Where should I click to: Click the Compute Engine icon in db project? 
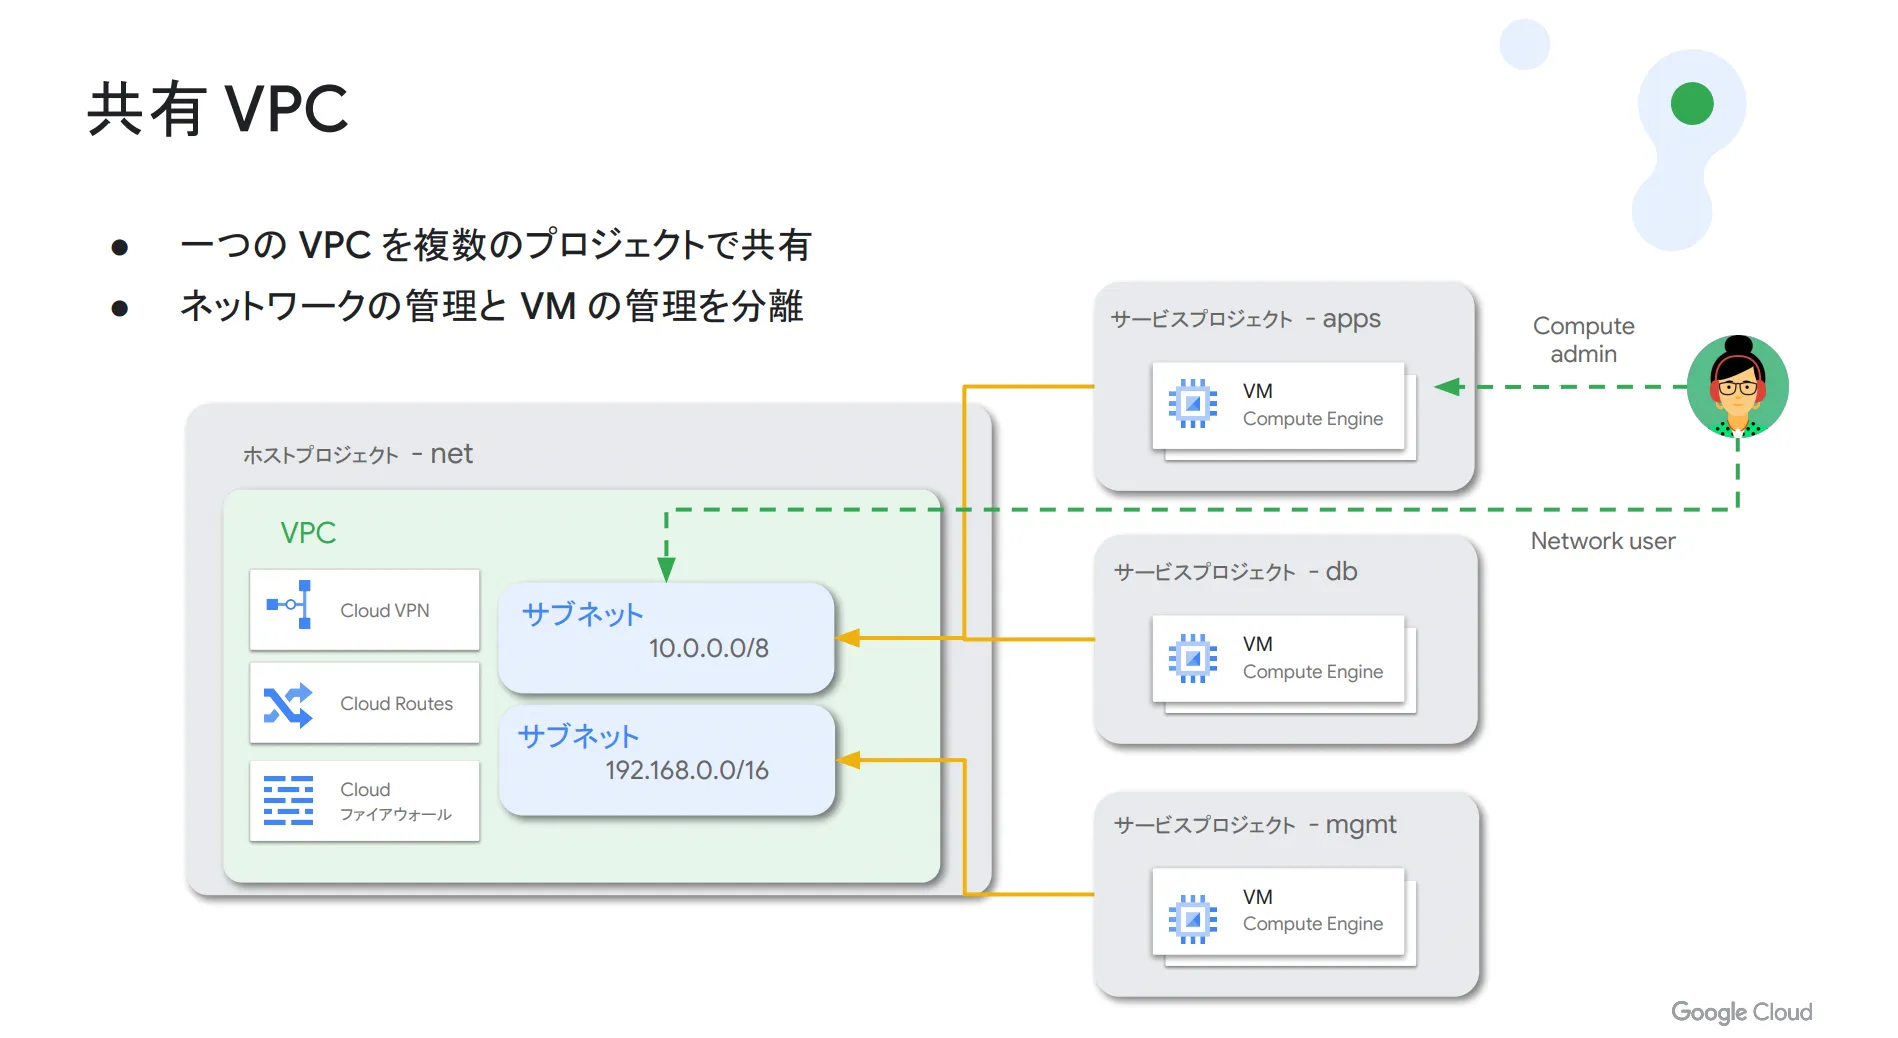point(1192,658)
